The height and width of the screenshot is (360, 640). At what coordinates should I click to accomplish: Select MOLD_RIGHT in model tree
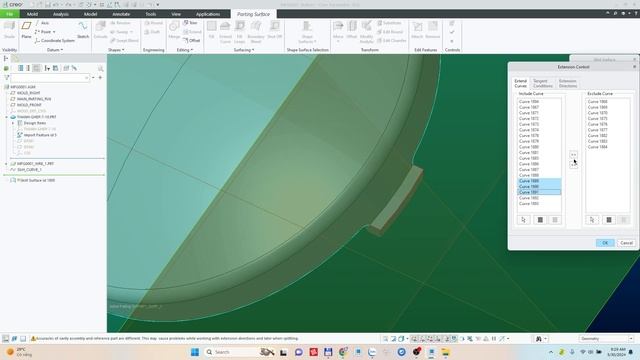(28, 93)
